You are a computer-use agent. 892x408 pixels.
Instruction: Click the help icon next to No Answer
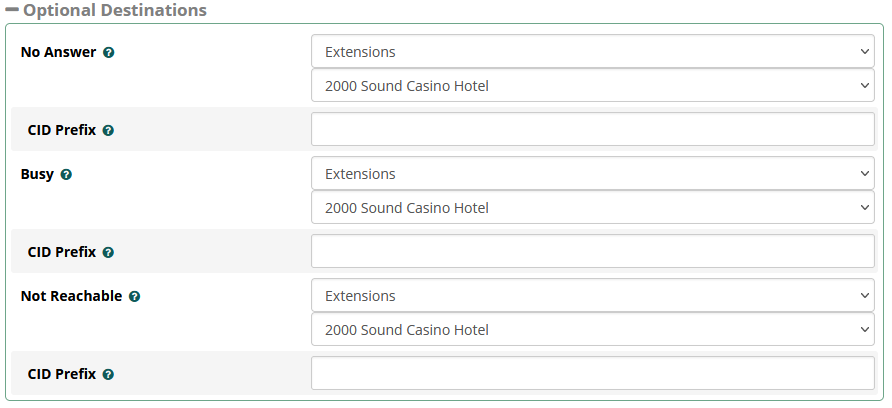pyautogui.click(x=109, y=52)
